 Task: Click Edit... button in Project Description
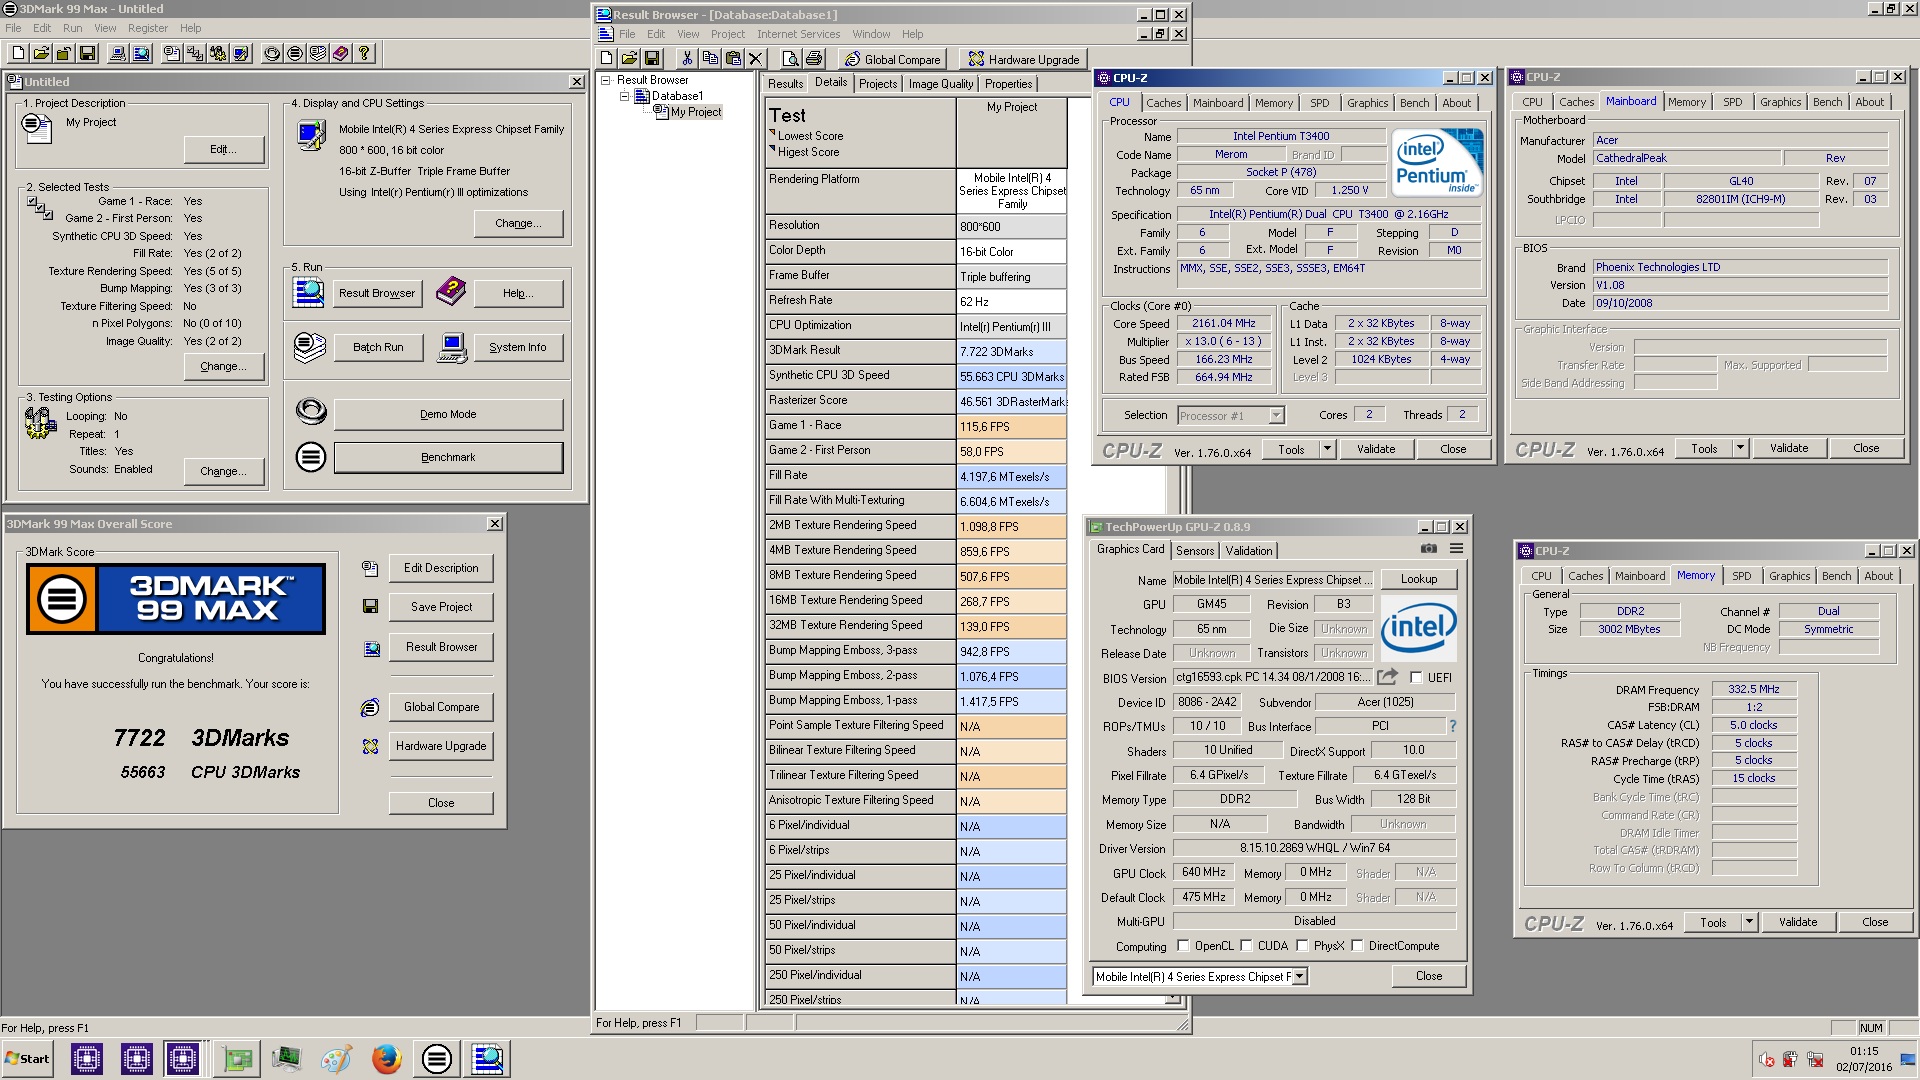[224, 149]
